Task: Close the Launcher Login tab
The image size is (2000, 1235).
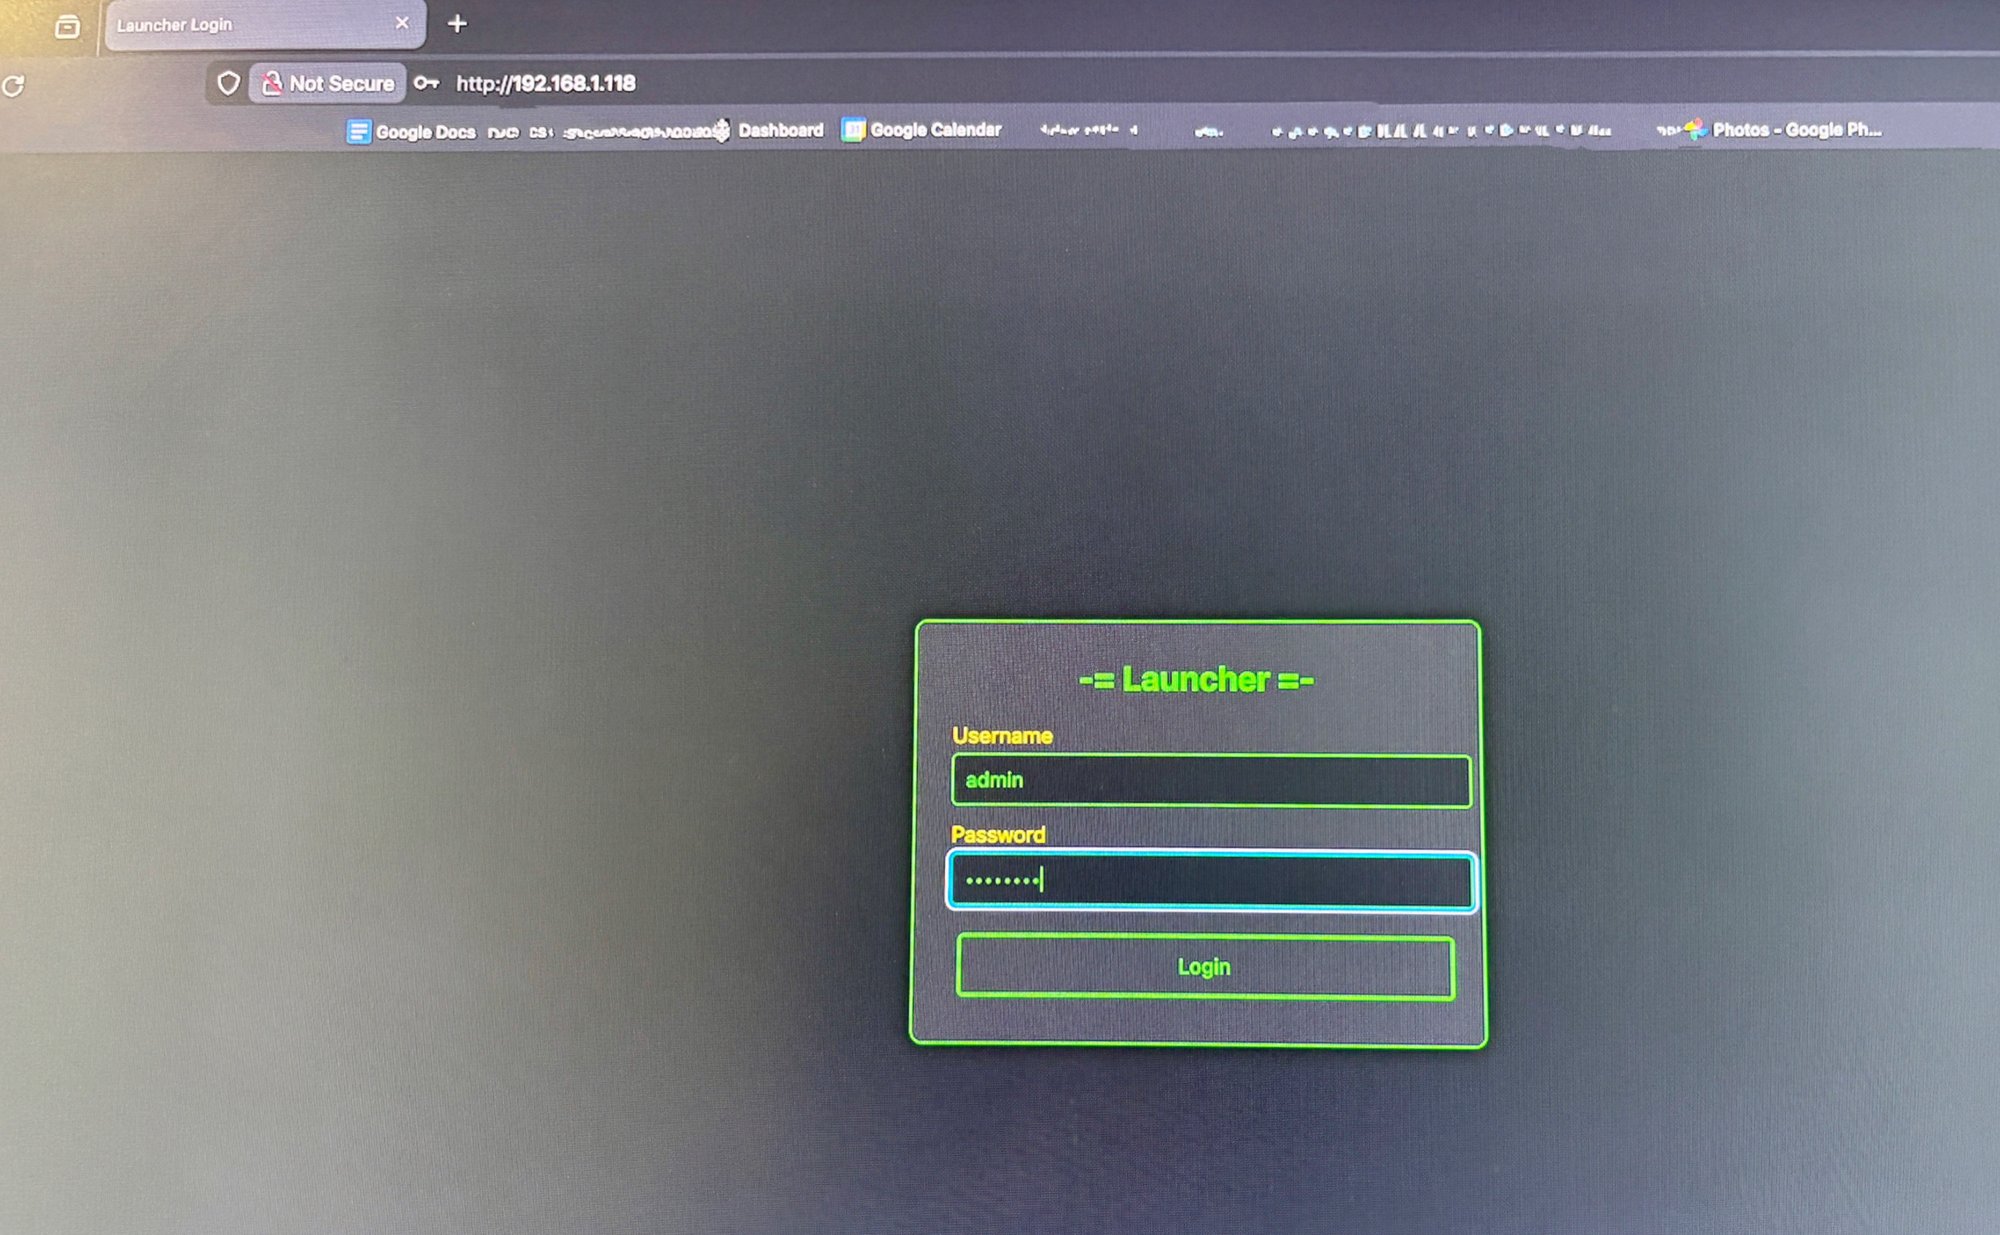Action: click(402, 23)
